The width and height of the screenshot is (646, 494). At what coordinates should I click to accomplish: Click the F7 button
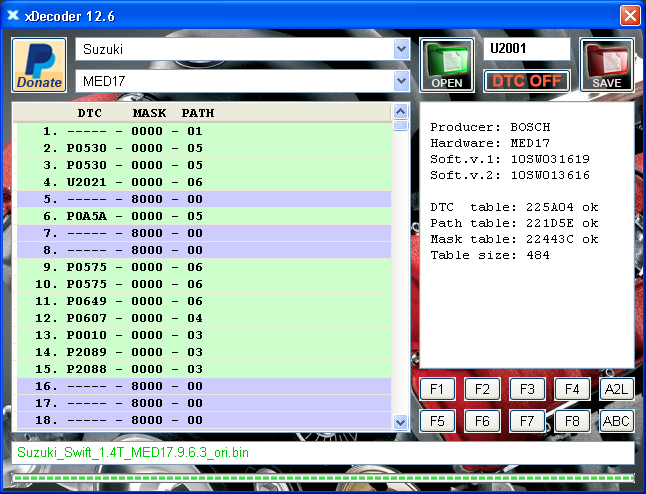(527, 421)
